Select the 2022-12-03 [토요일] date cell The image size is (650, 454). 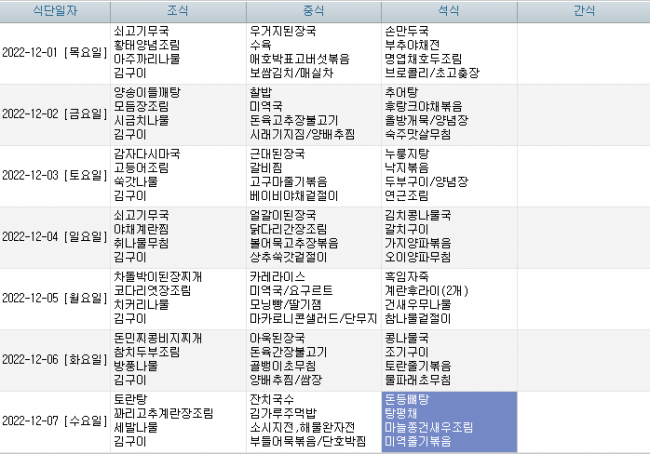point(55,176)
